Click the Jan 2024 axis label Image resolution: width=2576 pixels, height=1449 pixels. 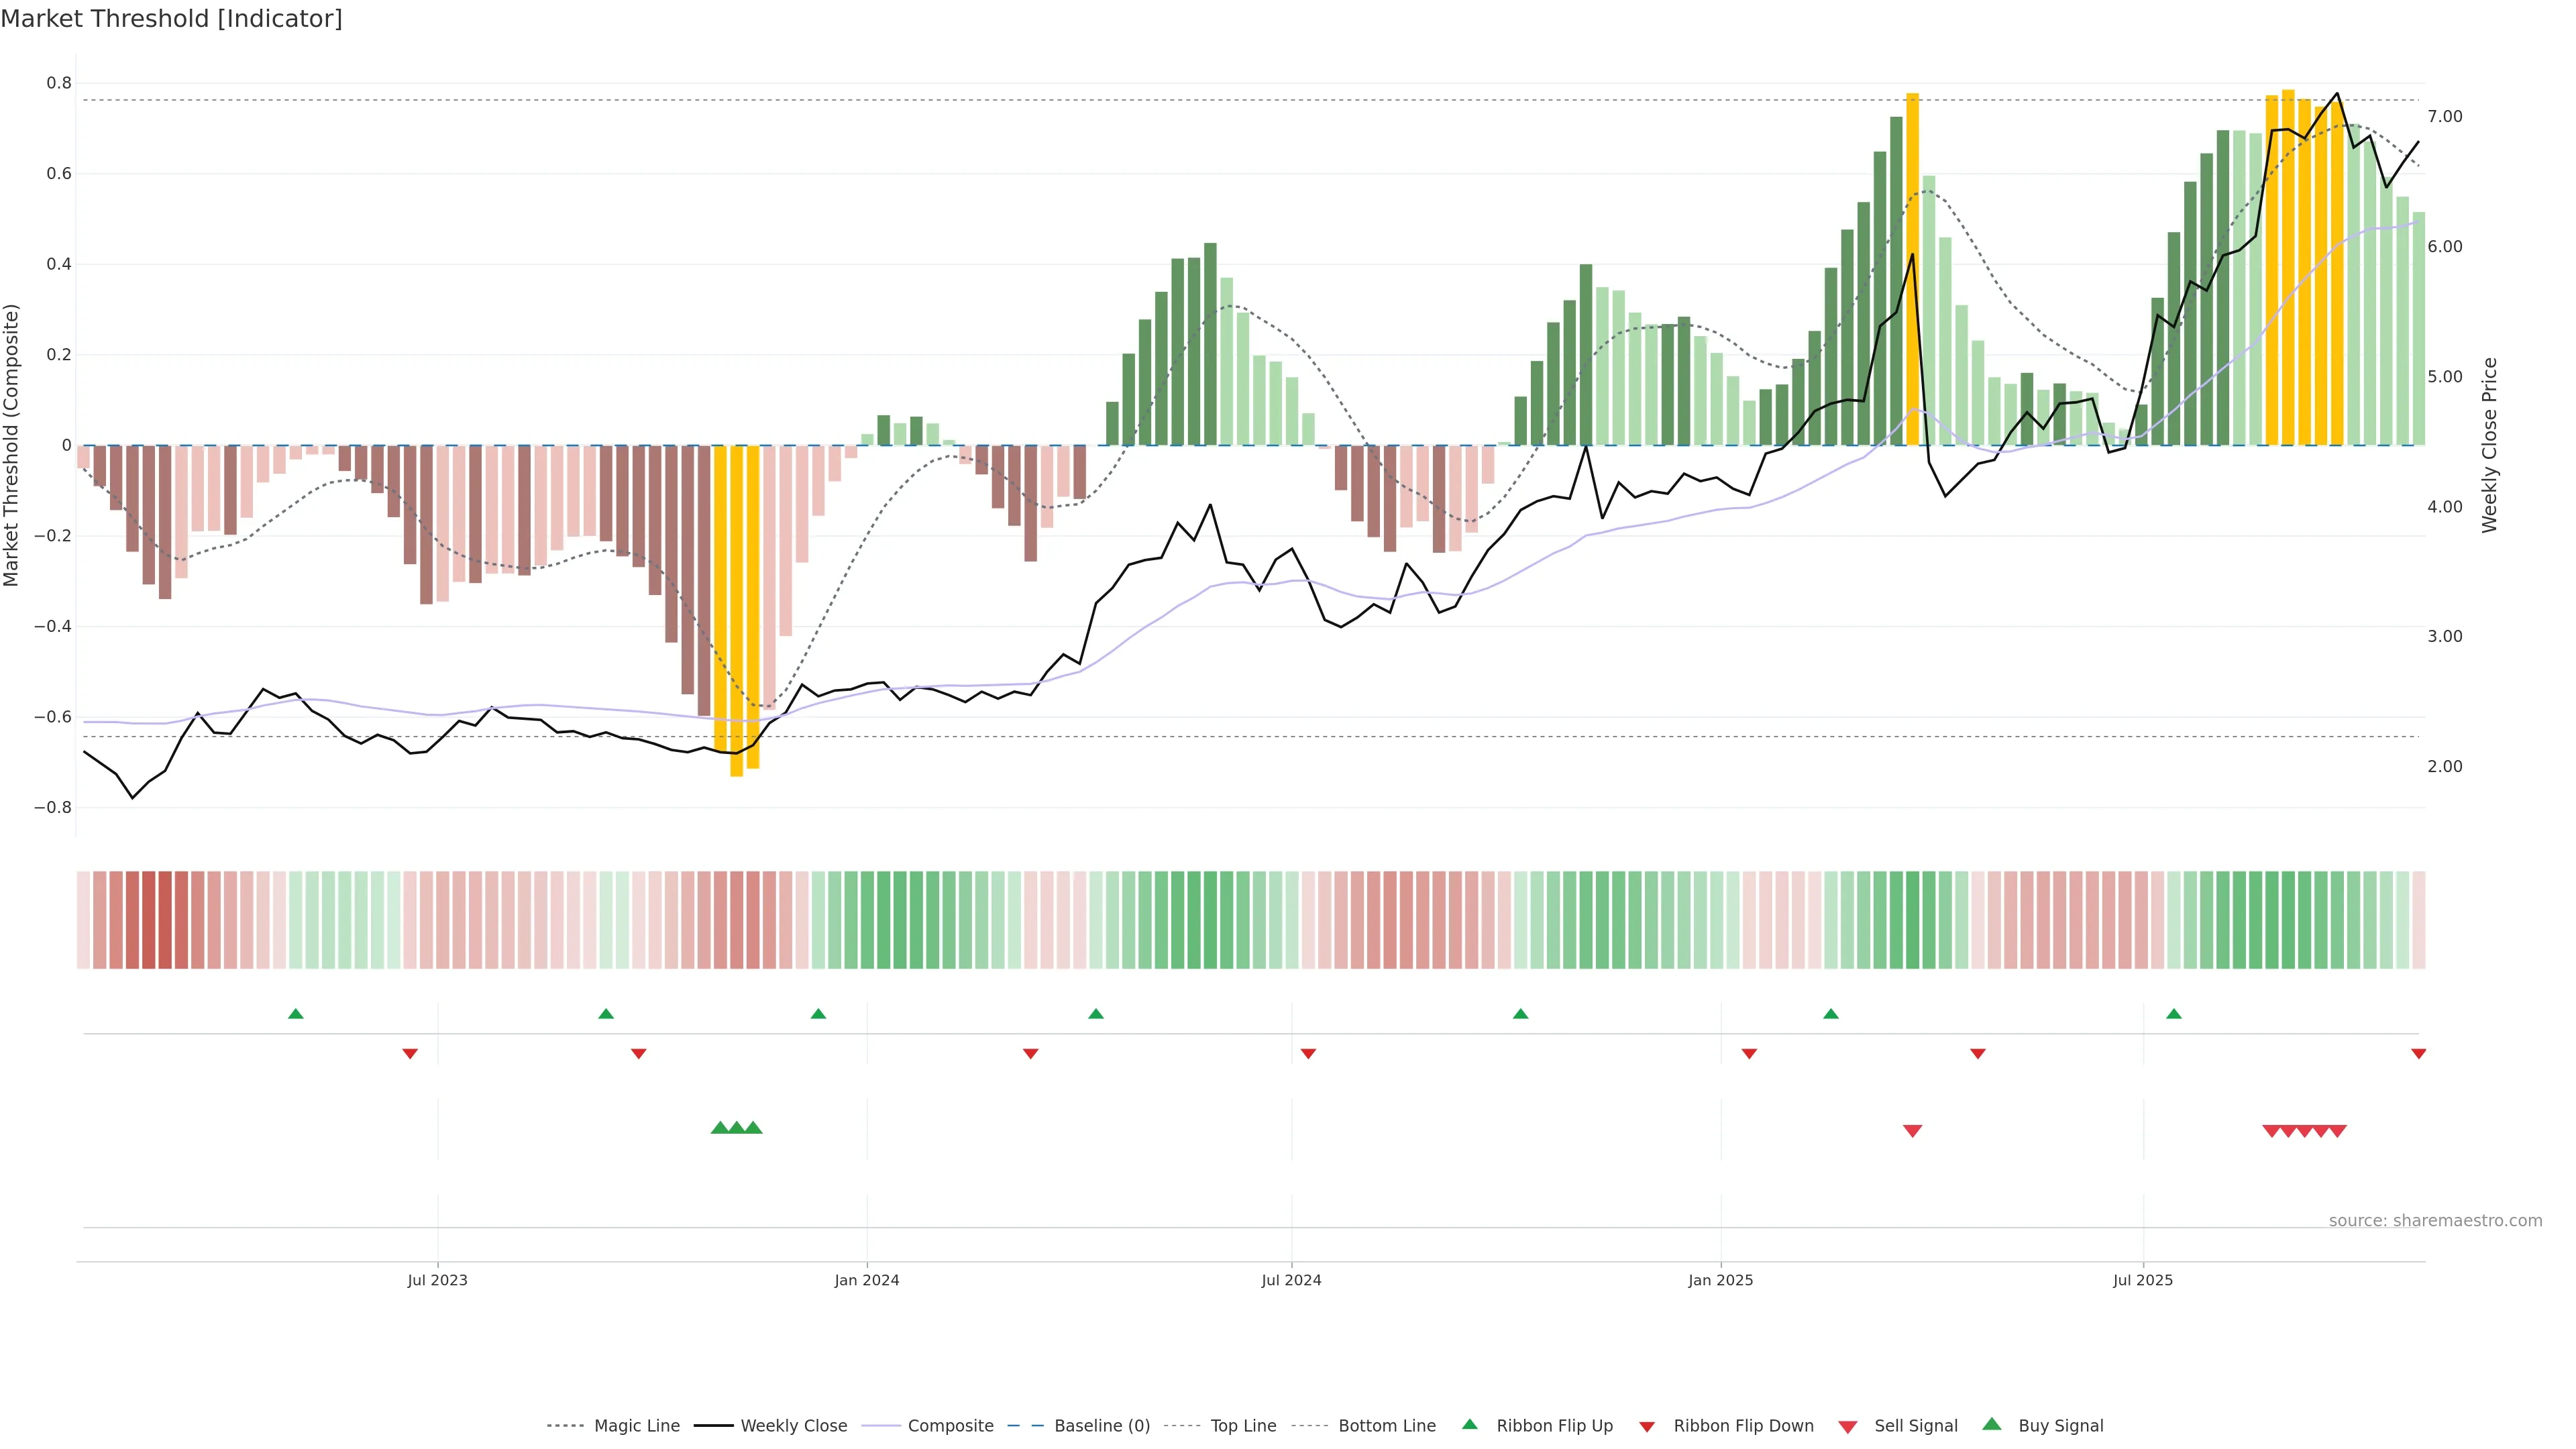click(x=866, y=1280)
